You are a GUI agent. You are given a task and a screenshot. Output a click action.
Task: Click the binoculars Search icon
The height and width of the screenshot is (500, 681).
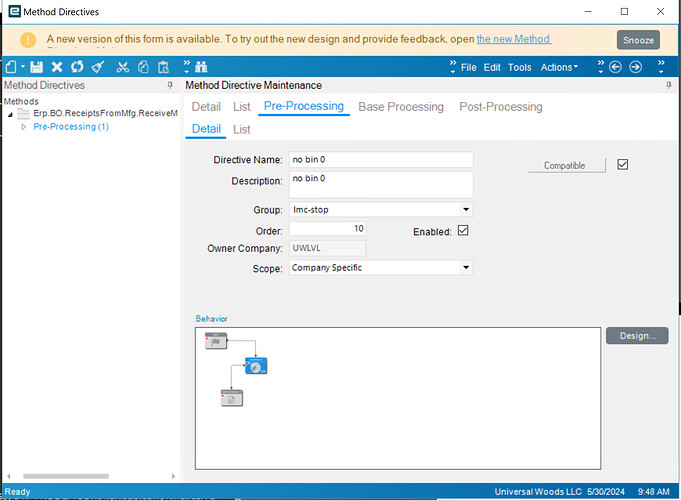[201, 67]
